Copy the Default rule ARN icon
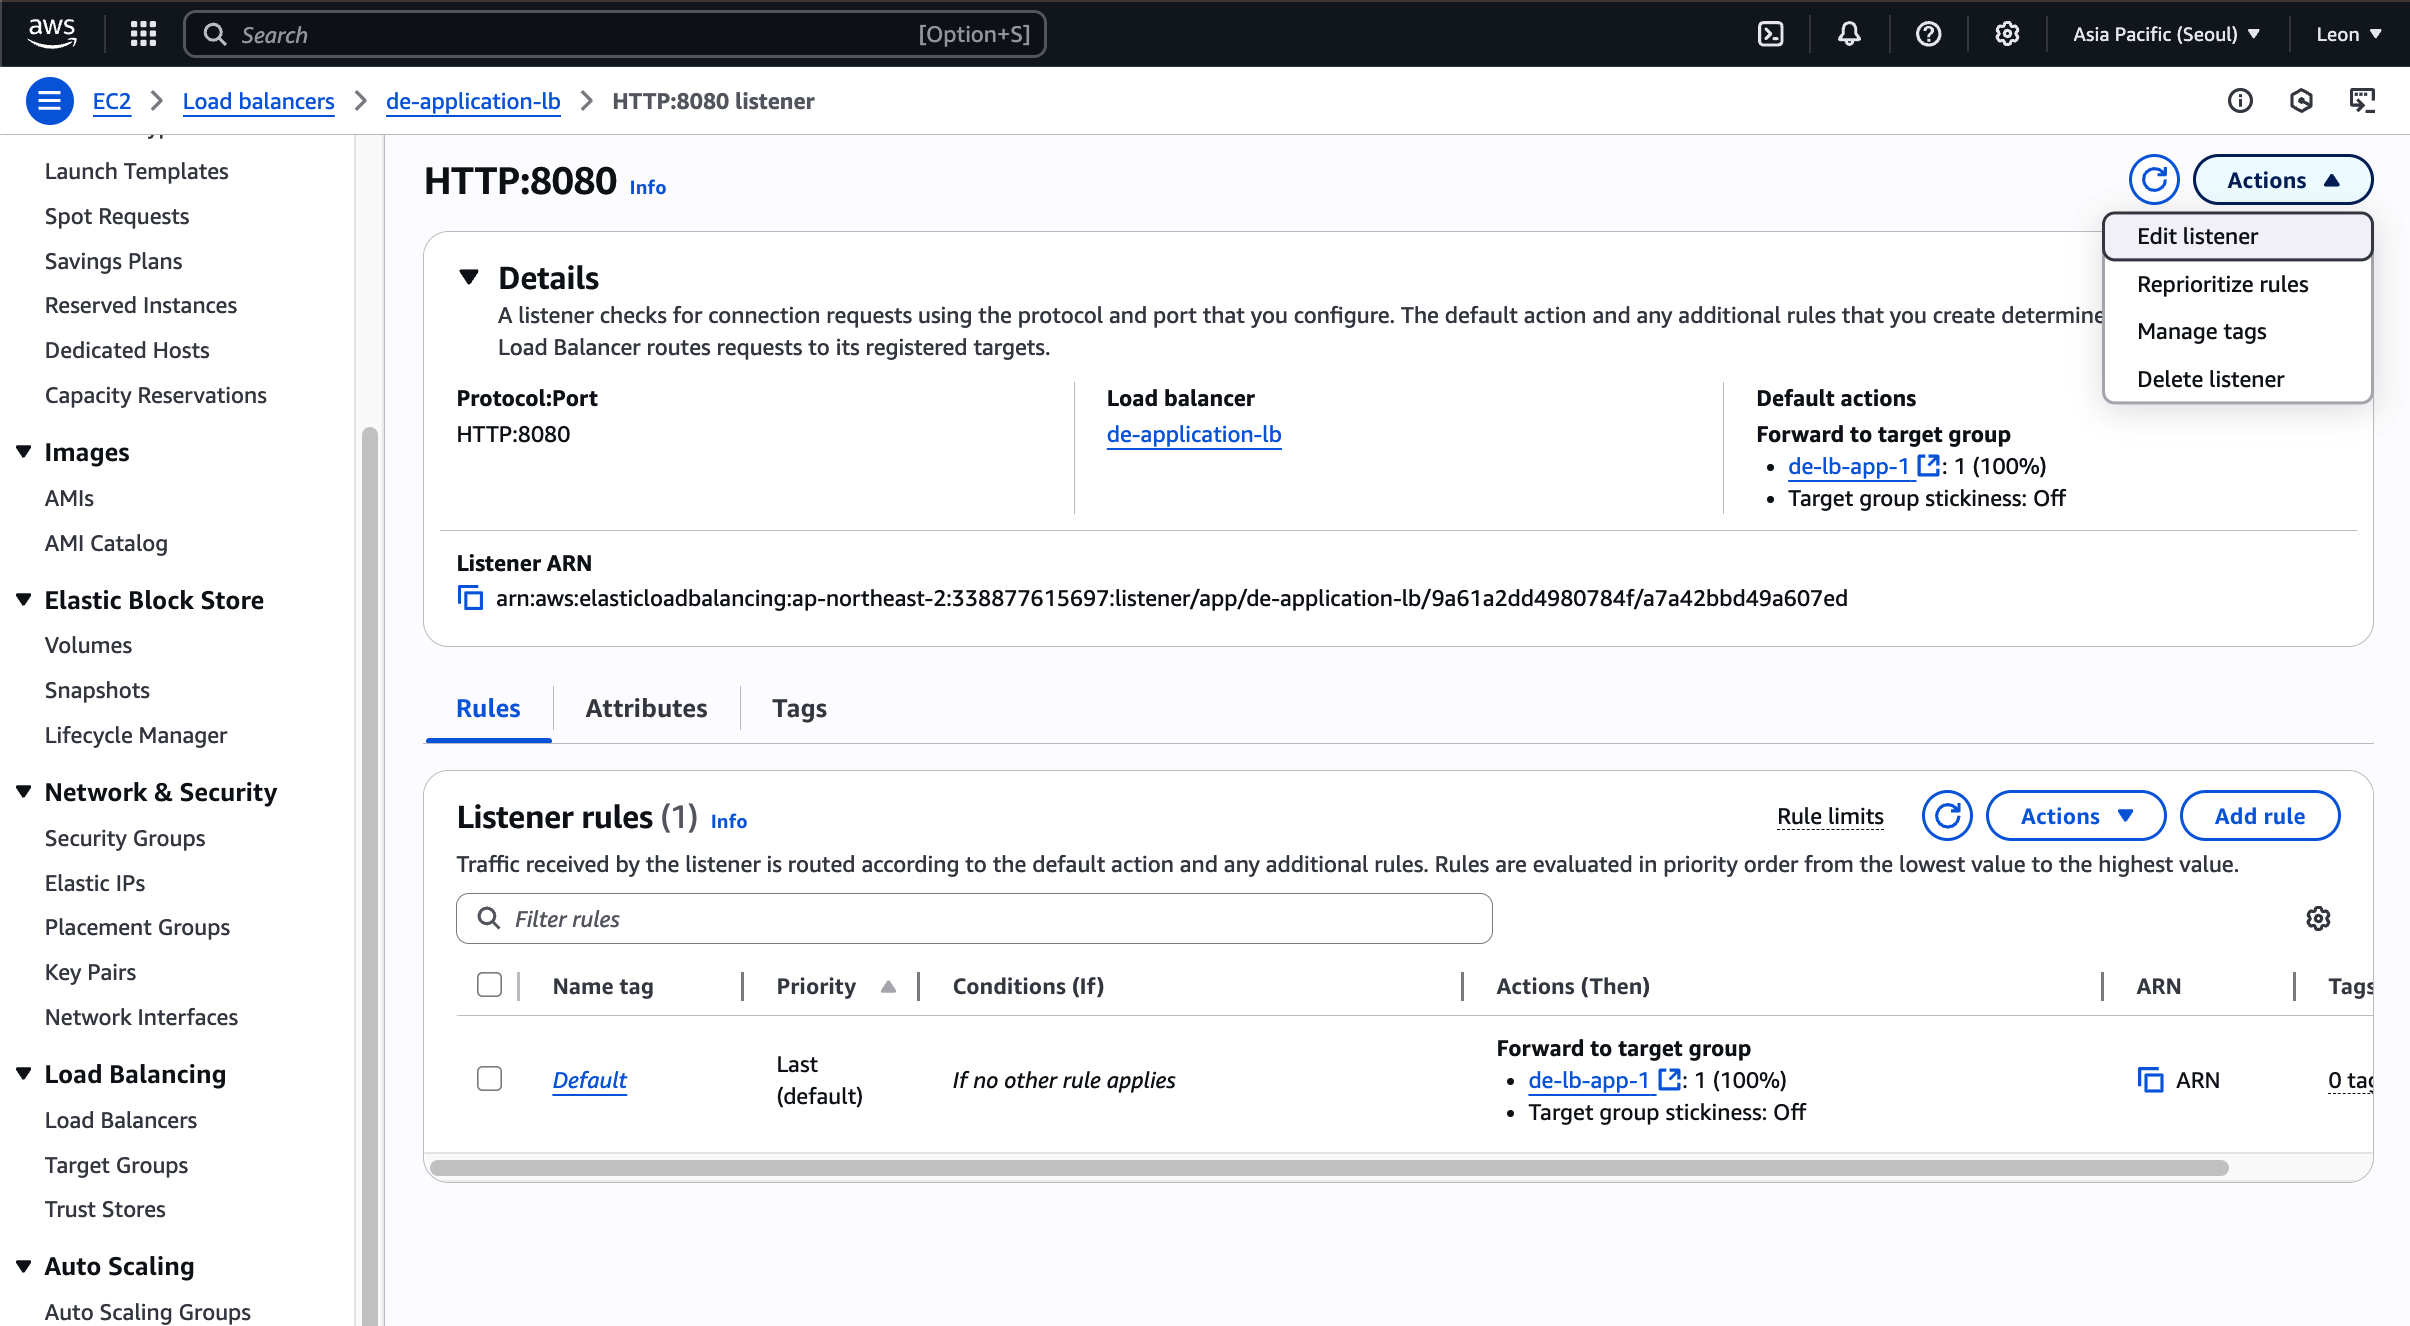2410x1326 pixels. (2150, 1080)
